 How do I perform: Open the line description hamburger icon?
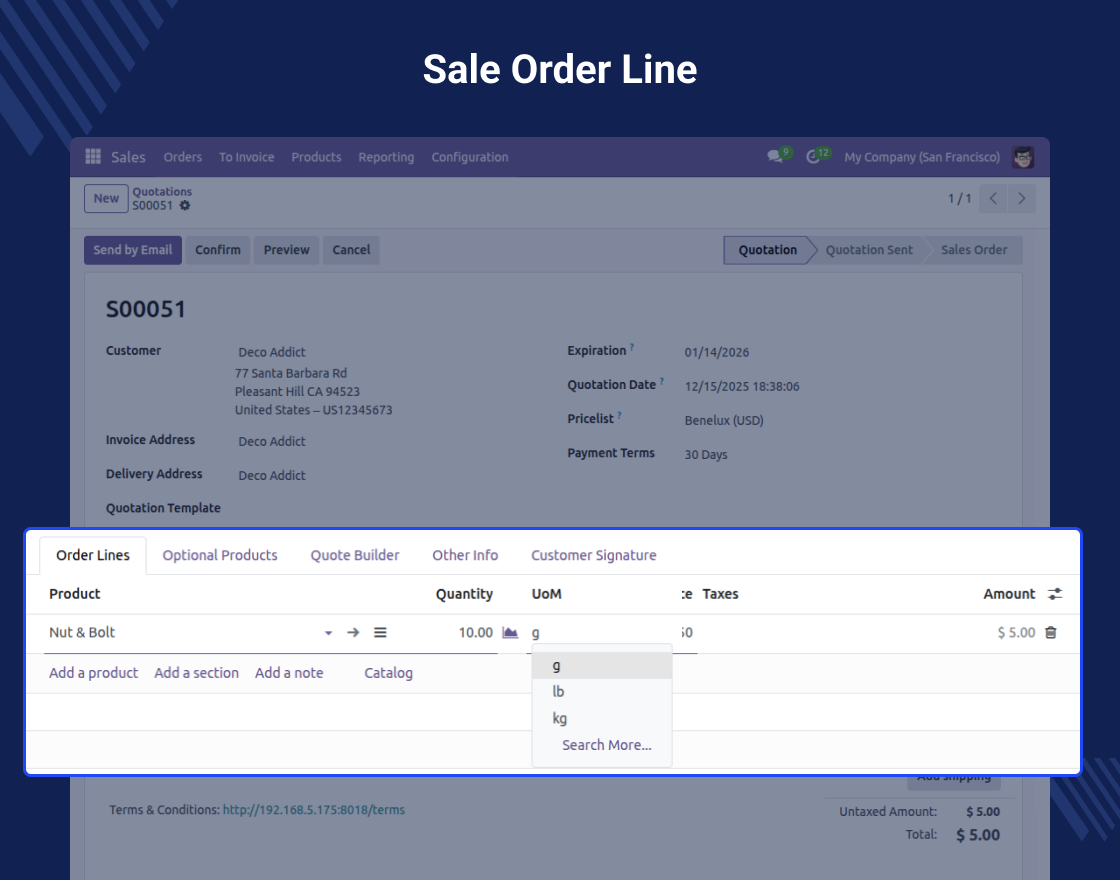[x=380, y=632]
